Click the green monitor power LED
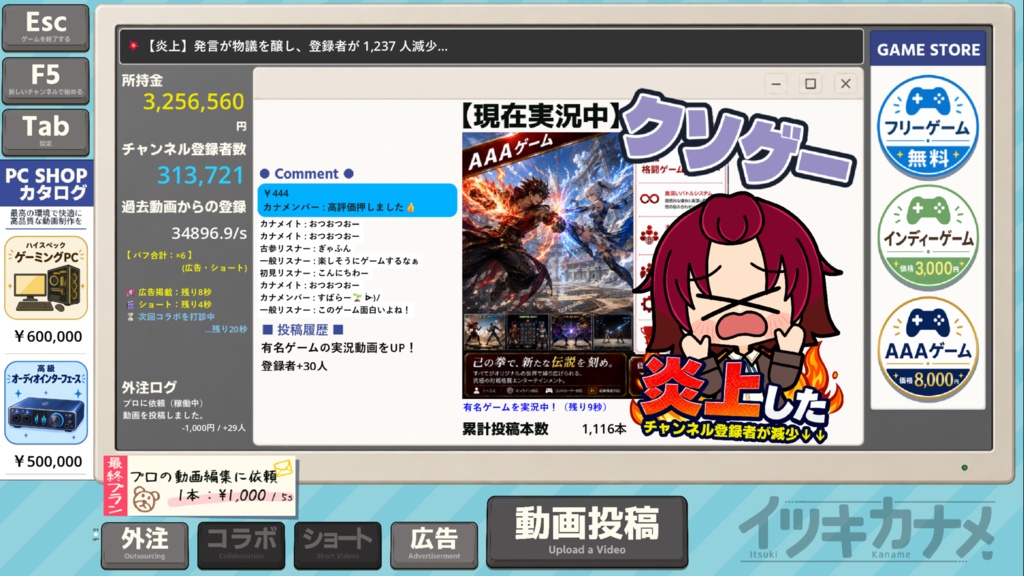Viewport: 1024px width, 576px height. (964, 468)
